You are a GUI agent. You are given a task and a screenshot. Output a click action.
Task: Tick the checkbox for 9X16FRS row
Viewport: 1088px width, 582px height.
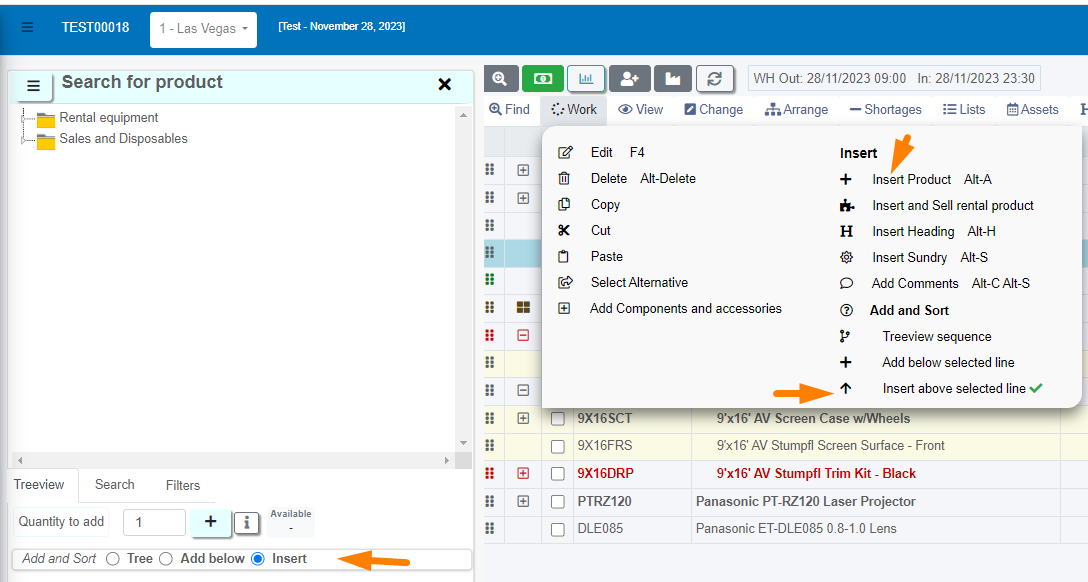(x=558, y=447)
